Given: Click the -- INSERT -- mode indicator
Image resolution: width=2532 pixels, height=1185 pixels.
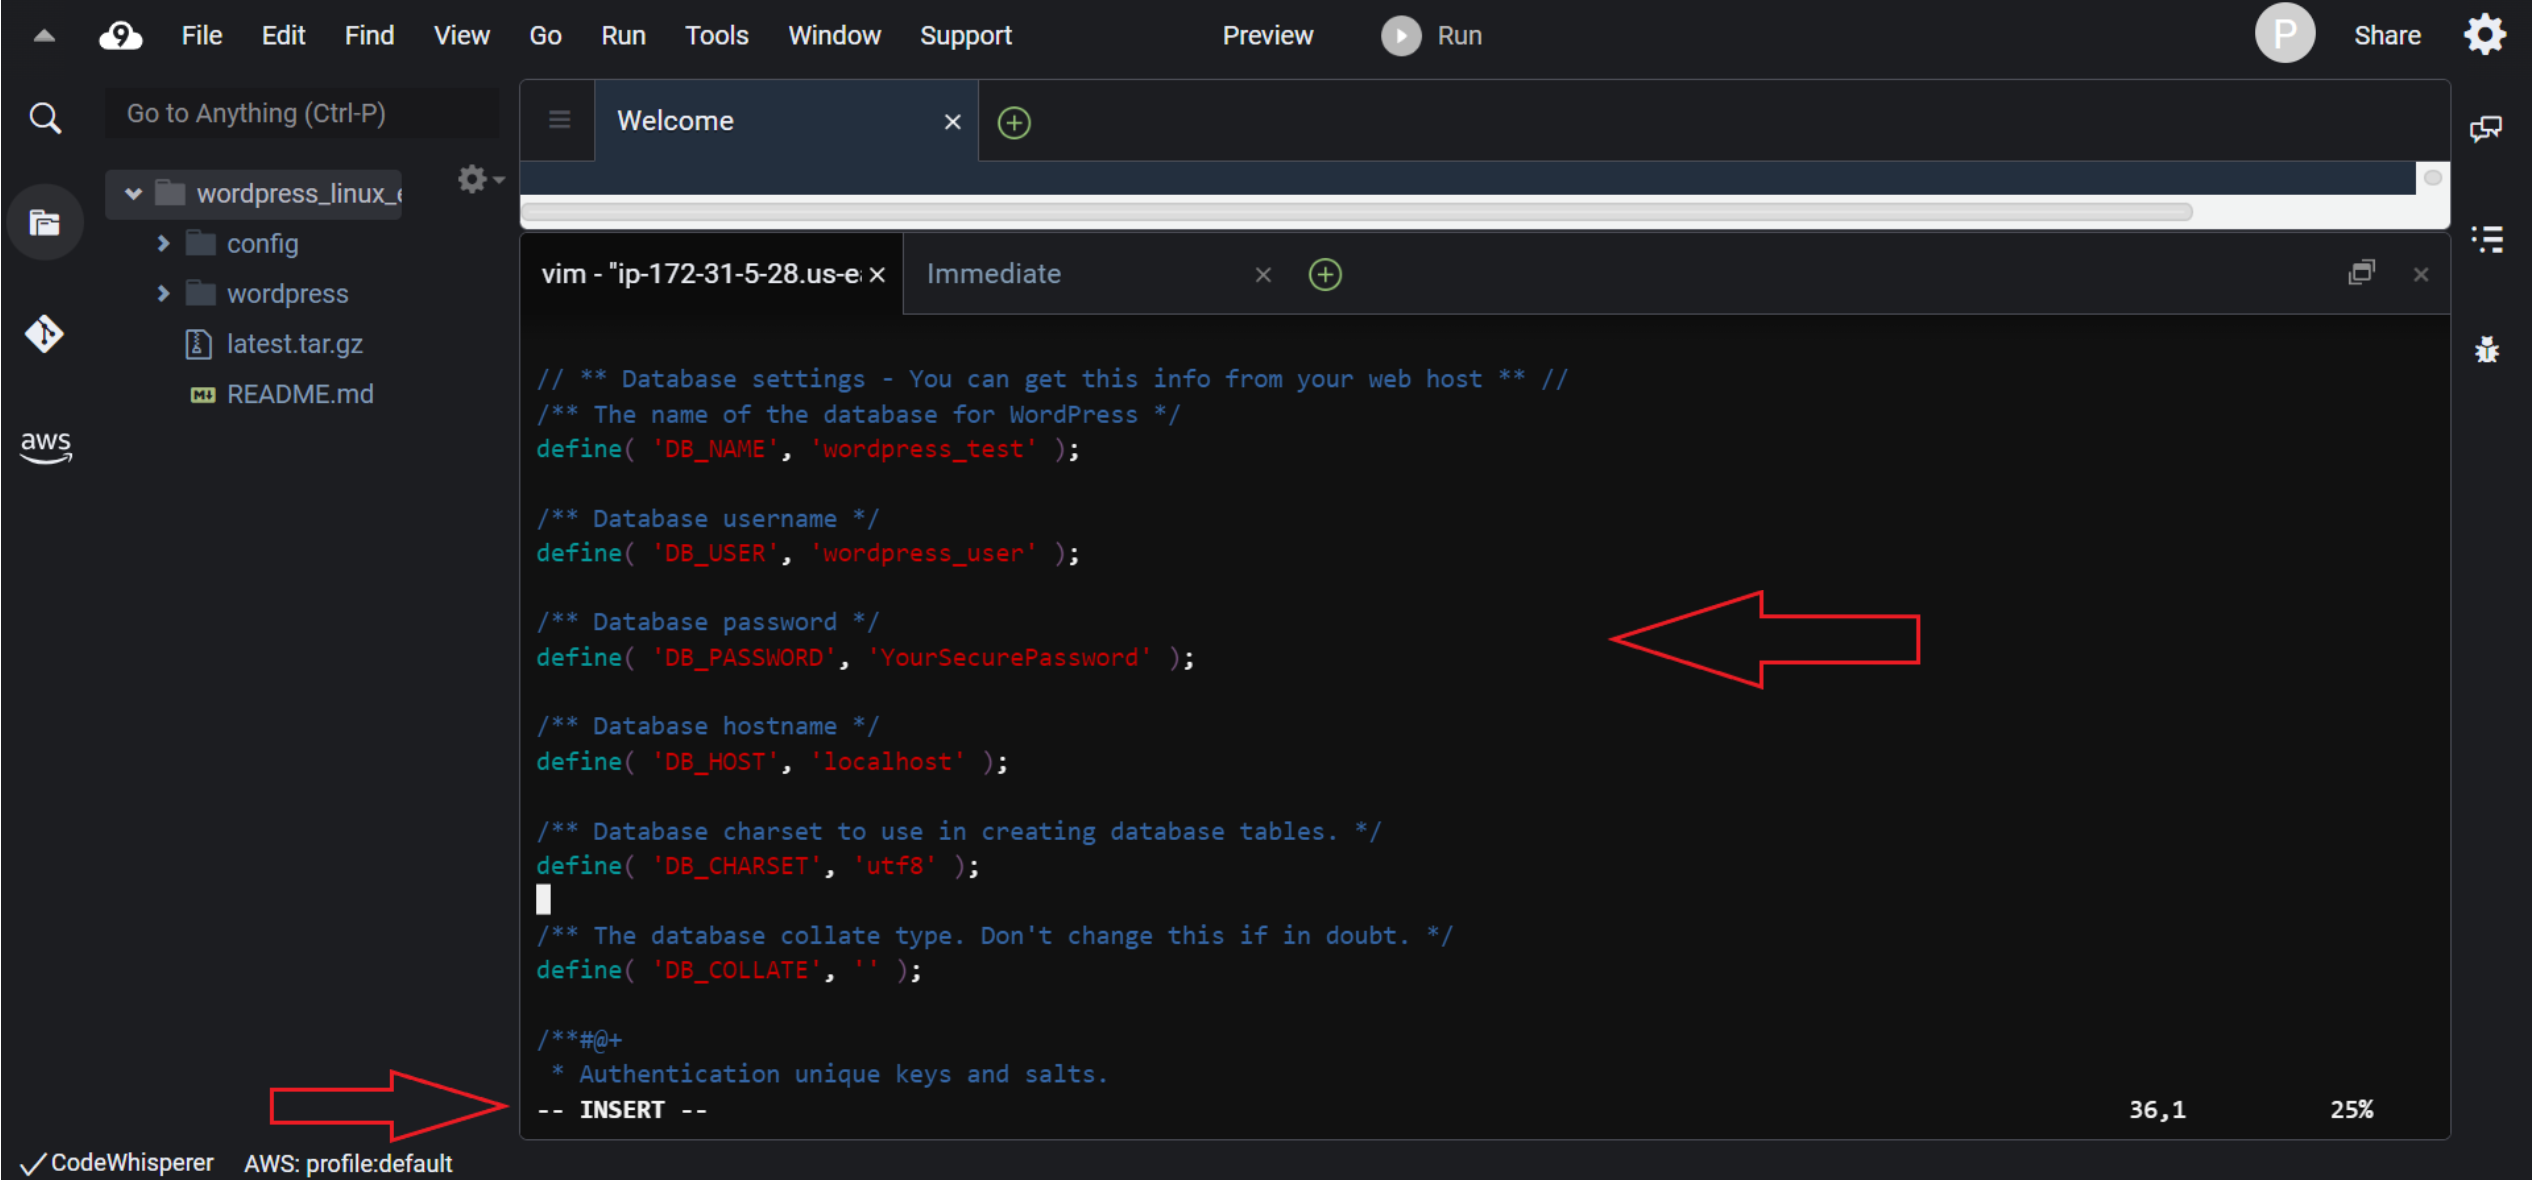Looking at the screenshot, I should tap(622, 1110).
